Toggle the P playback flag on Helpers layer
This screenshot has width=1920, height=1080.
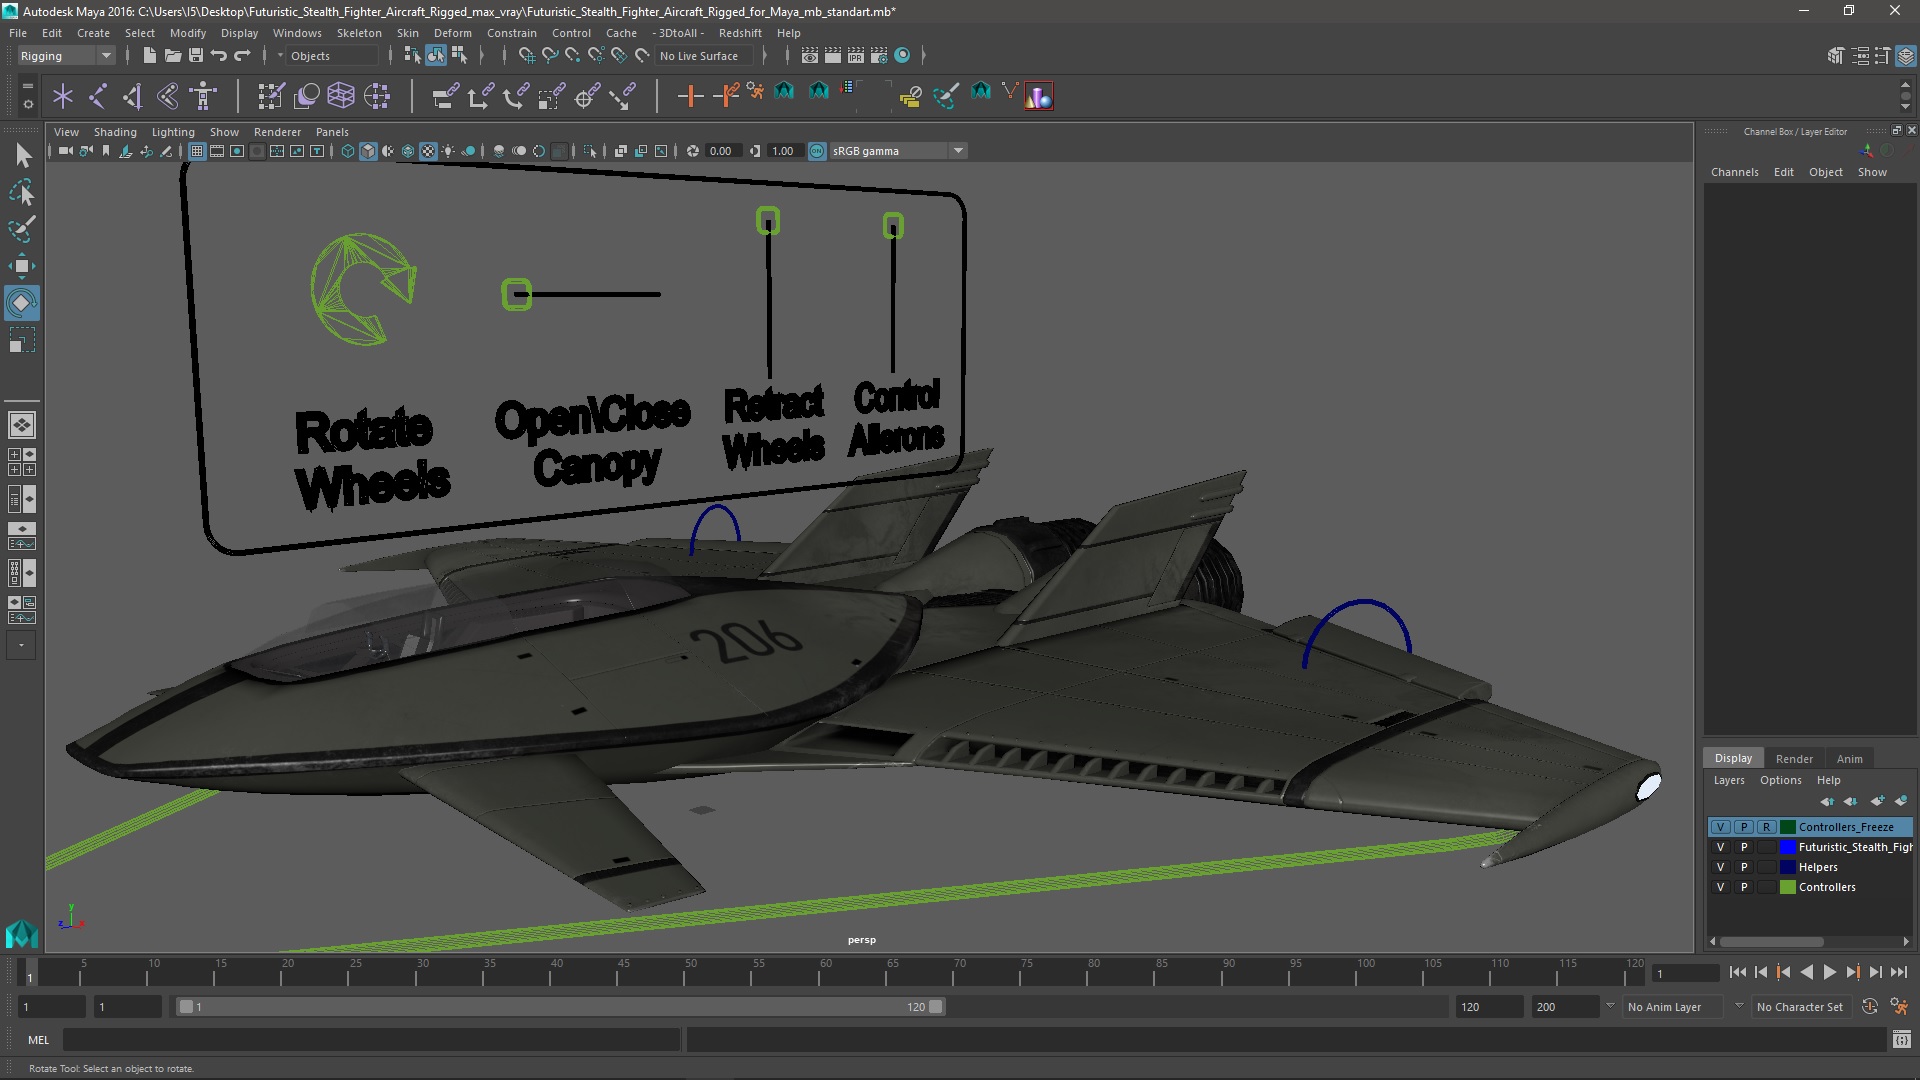coord(1744,867)
